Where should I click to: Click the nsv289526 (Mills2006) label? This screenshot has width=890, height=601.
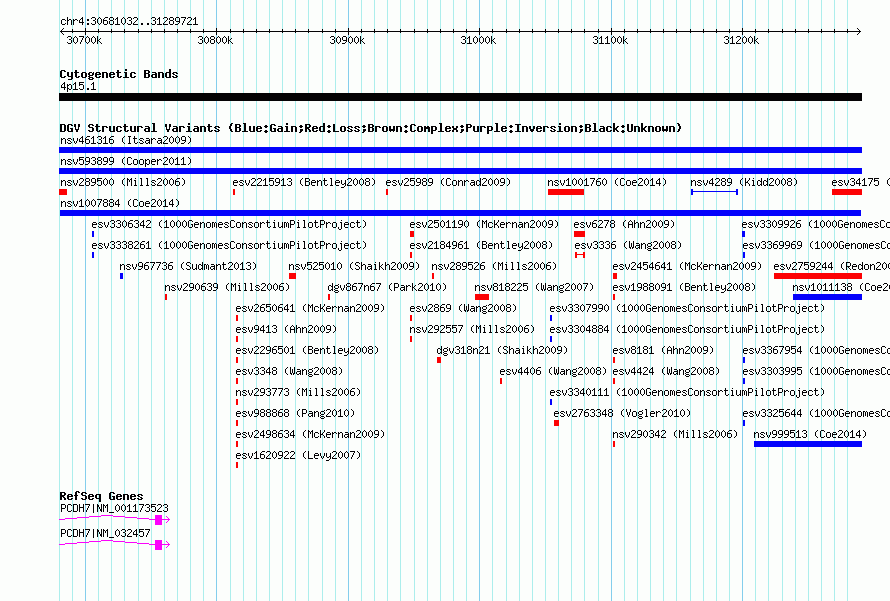pos(494,266)
